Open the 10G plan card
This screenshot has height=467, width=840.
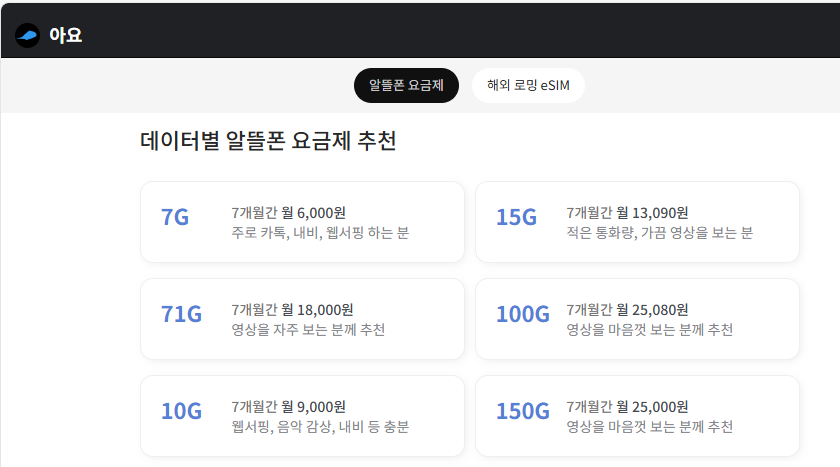coord(302,416)
